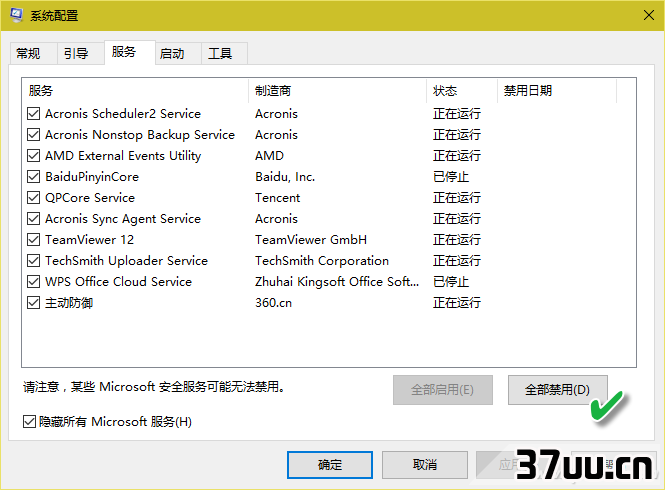This screenshot has width=665, height=490.
Task: Open the 工具 tab
Action: coord(224,53)
